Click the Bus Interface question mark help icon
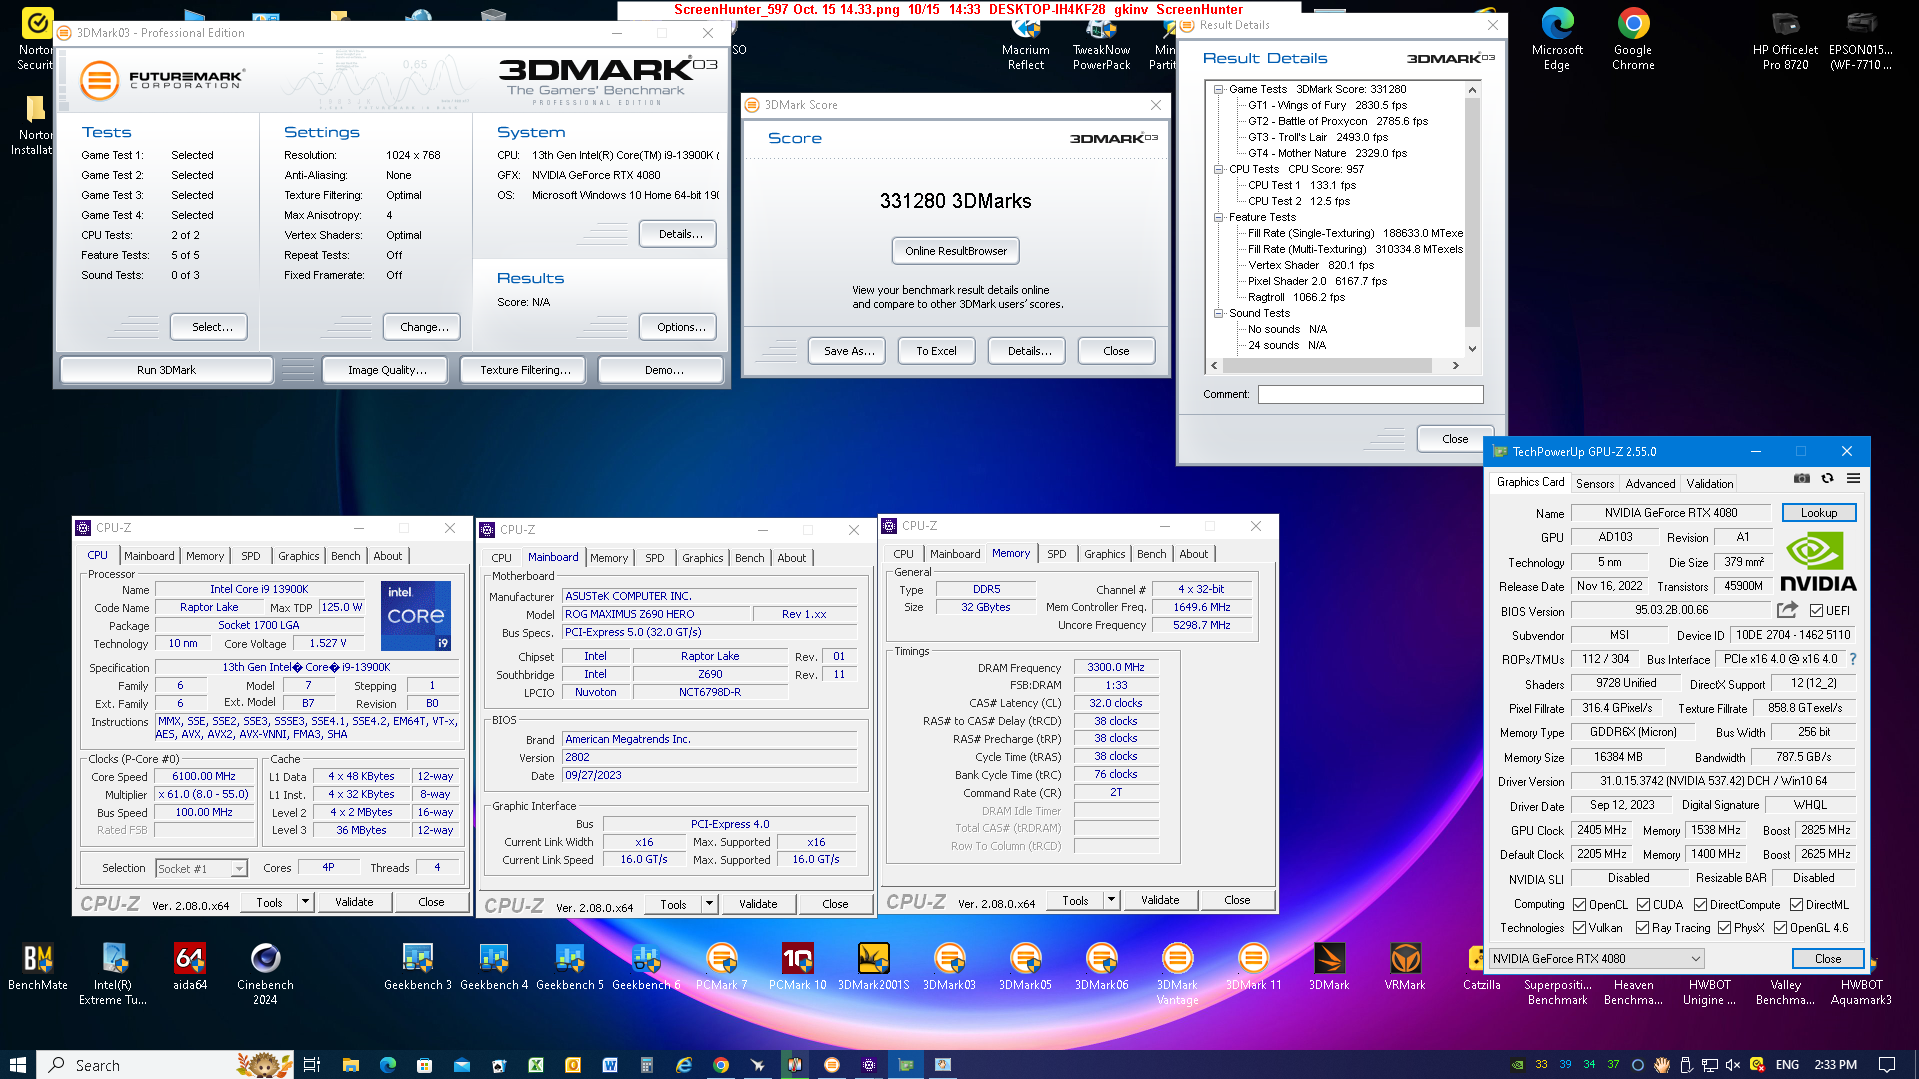Image resolution: width=1919 pixels, height=1079 pixels. [1853, 659]
